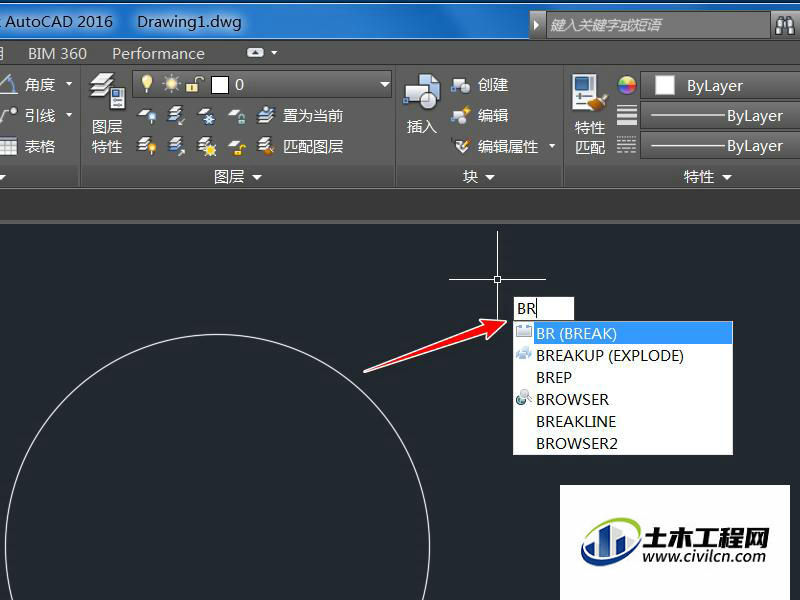
Task: Click the Create block (创建) button
Action: 480,85
